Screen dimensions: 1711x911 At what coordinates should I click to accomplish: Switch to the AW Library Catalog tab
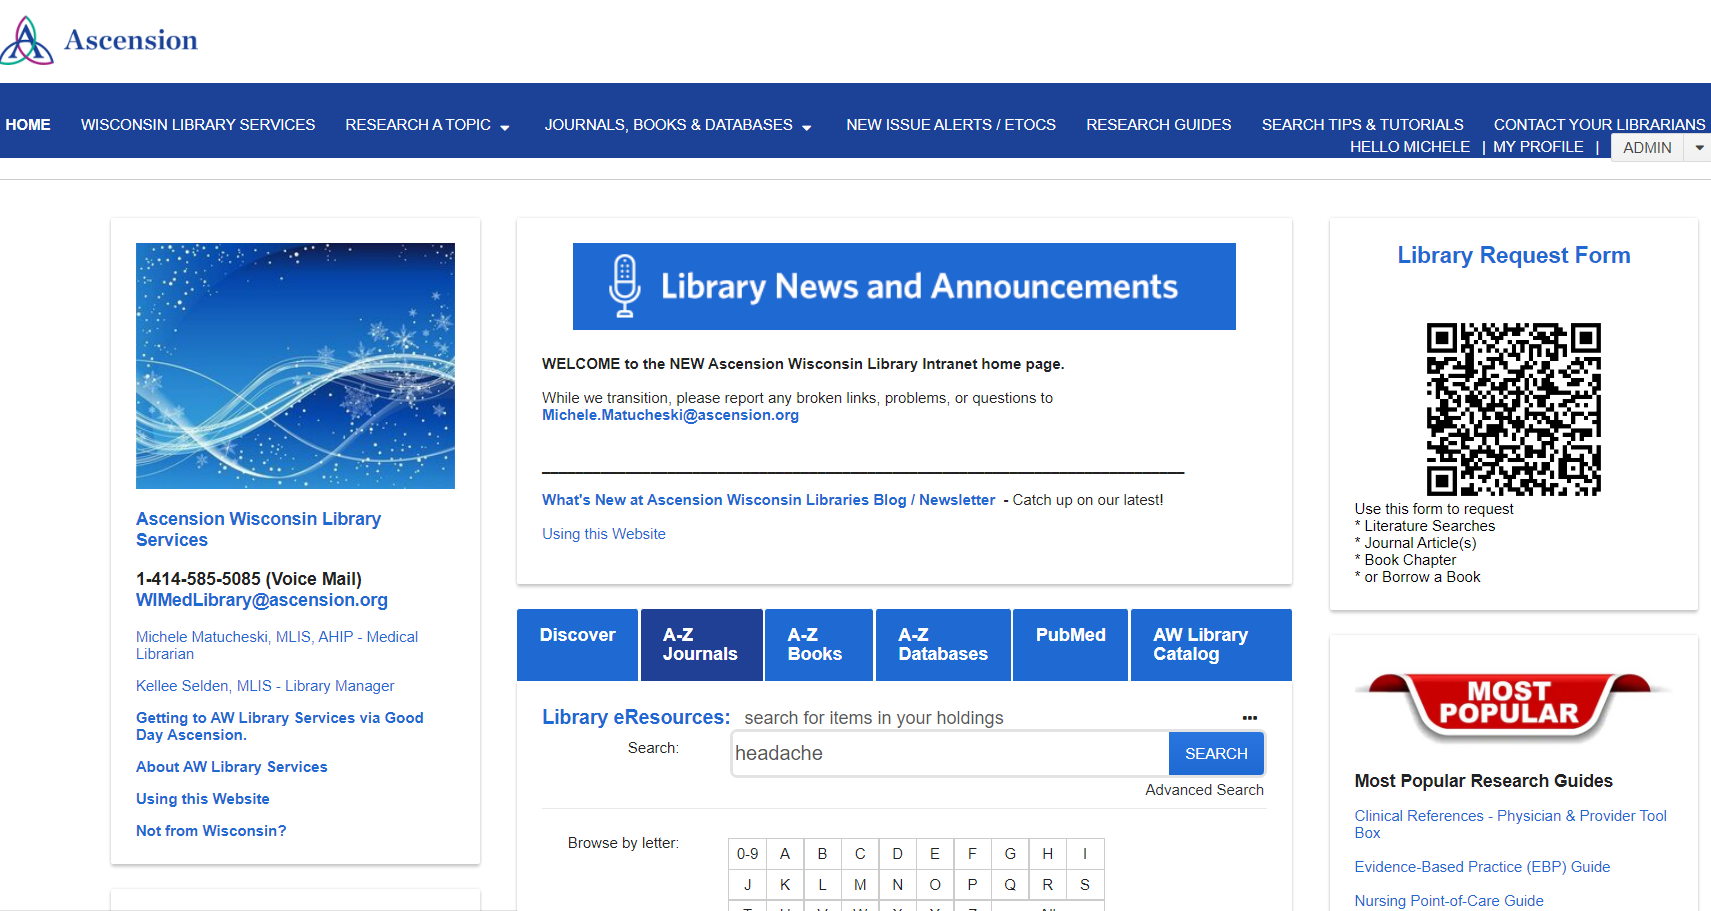pos(1211,645)
